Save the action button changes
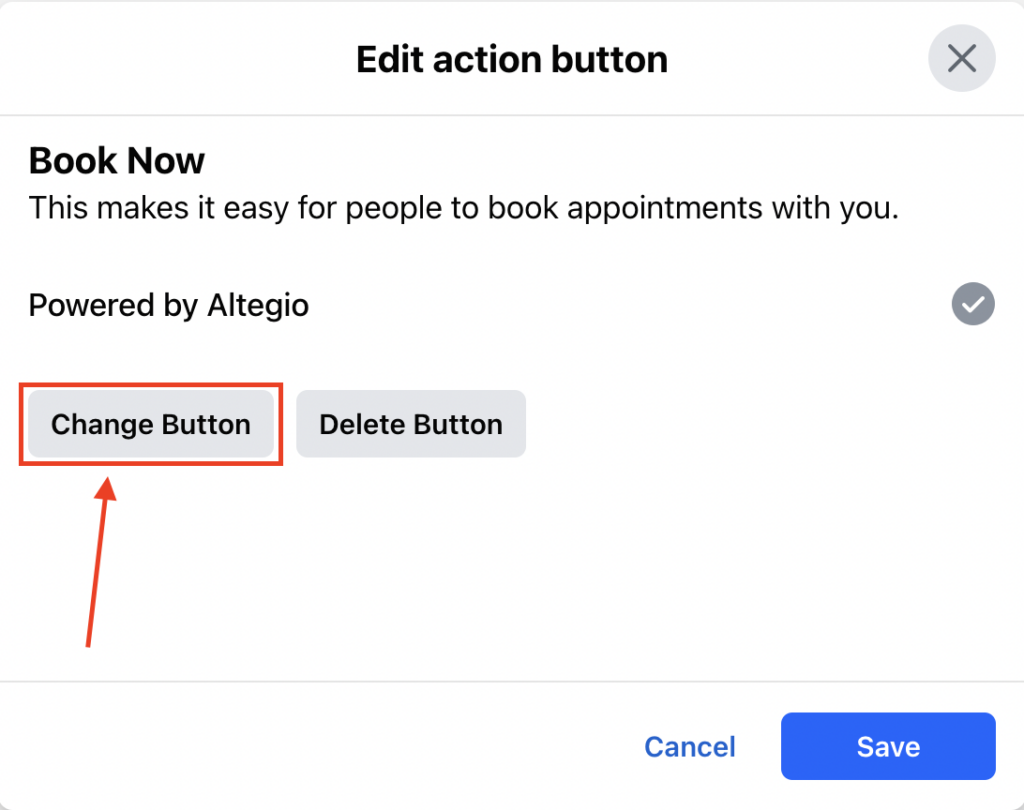 point(887,746)
